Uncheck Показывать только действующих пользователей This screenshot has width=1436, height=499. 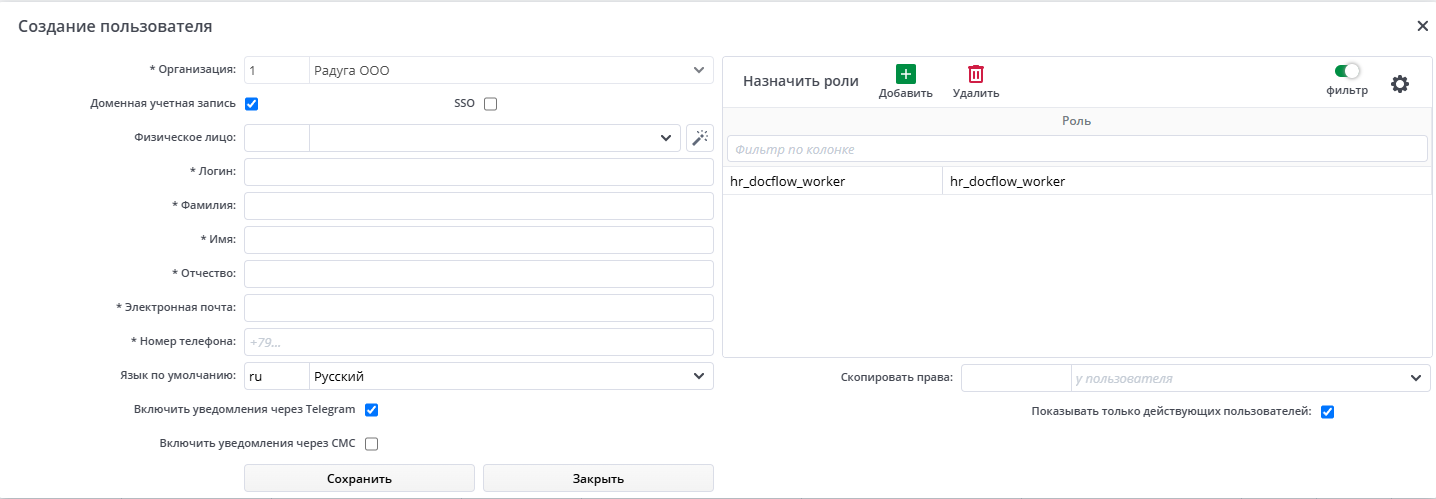(x=1328, y=411)
